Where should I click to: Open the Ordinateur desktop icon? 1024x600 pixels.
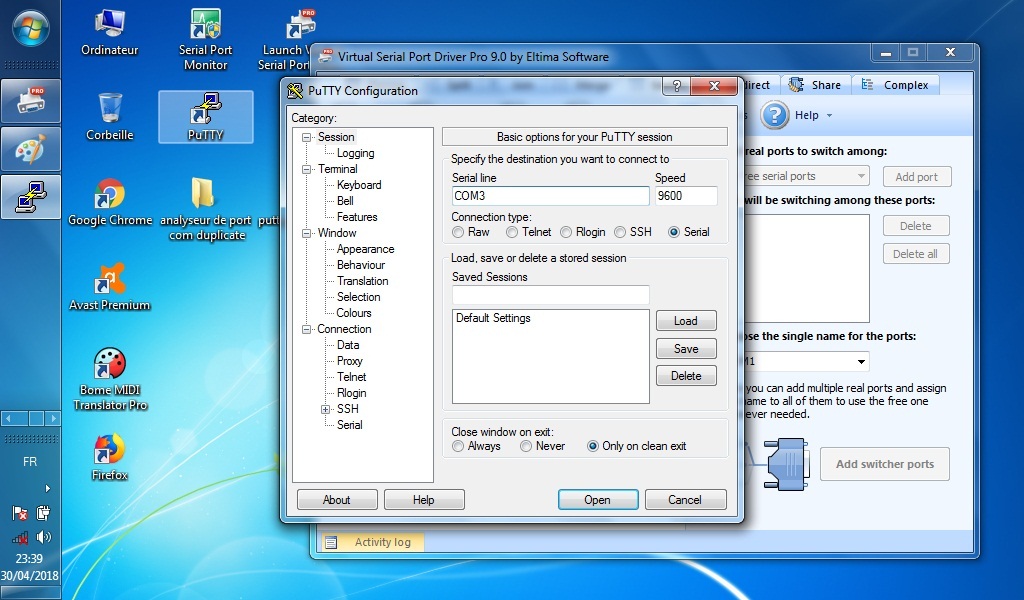[x=109, y=33]
